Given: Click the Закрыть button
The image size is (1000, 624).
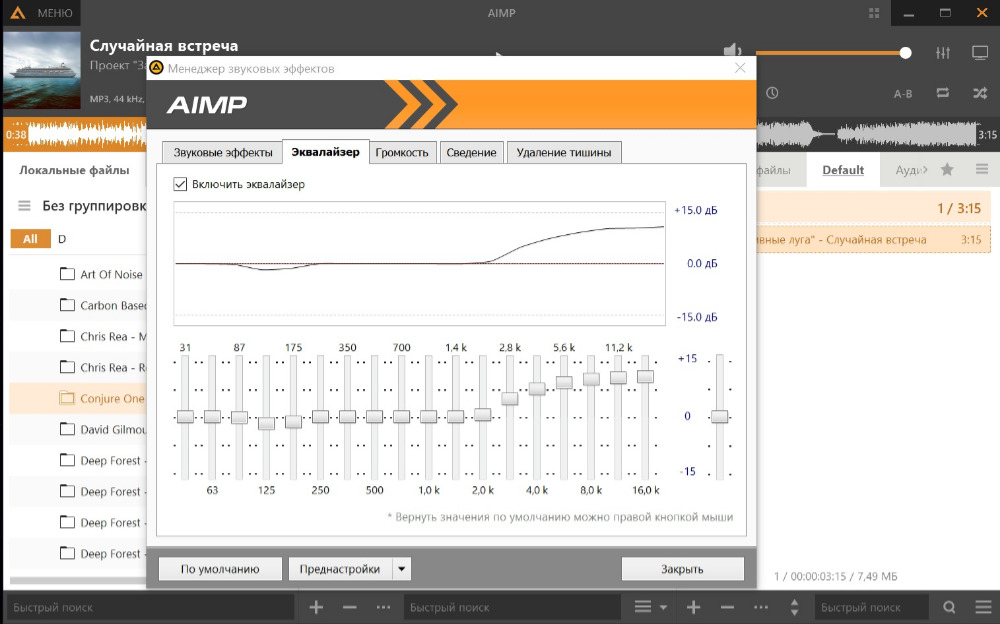Looking at the screenshot, I should (x=682, y=569).
